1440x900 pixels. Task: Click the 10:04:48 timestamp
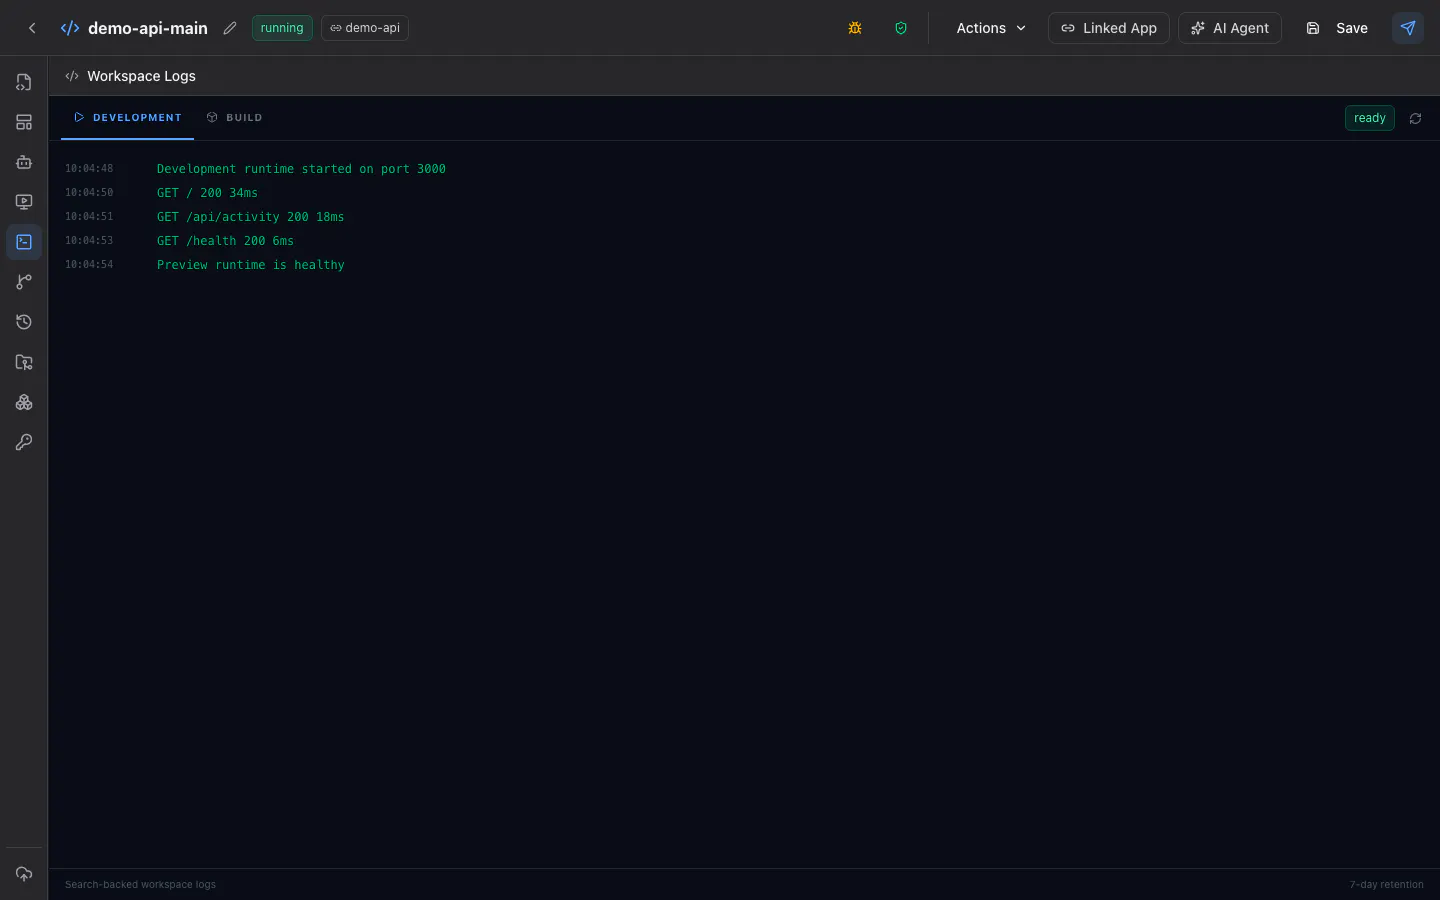tap(89, 169)
